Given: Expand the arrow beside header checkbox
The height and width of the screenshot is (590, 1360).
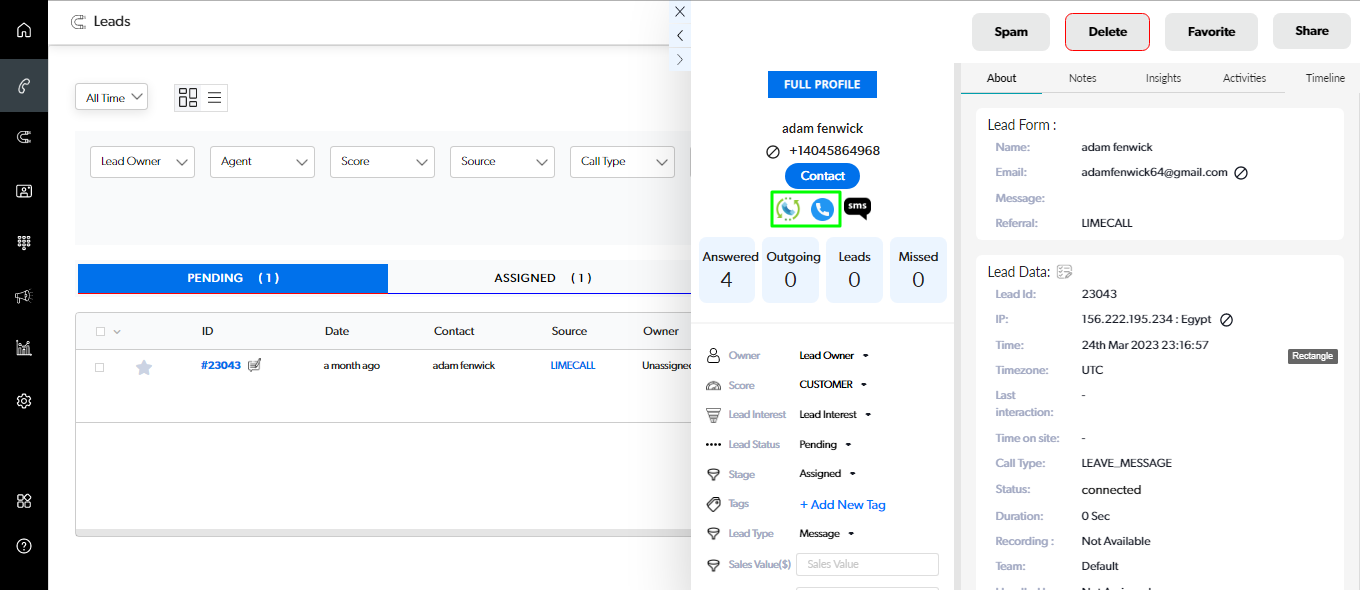Looking at the screenshot, I should pyautogui.click(x=117, y=332).
